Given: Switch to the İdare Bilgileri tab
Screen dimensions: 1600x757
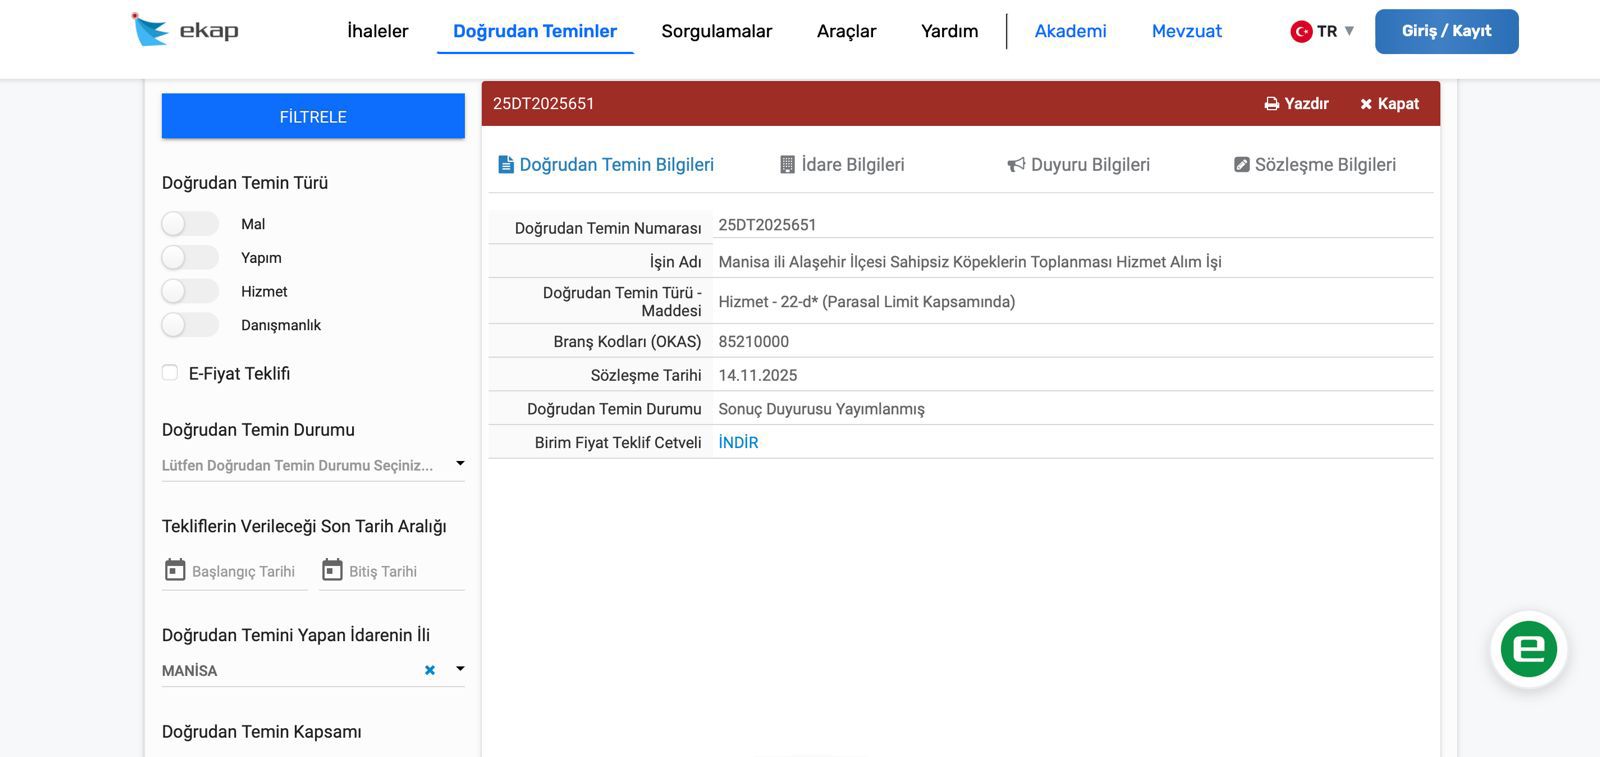Looking at the screenshot, I should (x=842, y=165).
